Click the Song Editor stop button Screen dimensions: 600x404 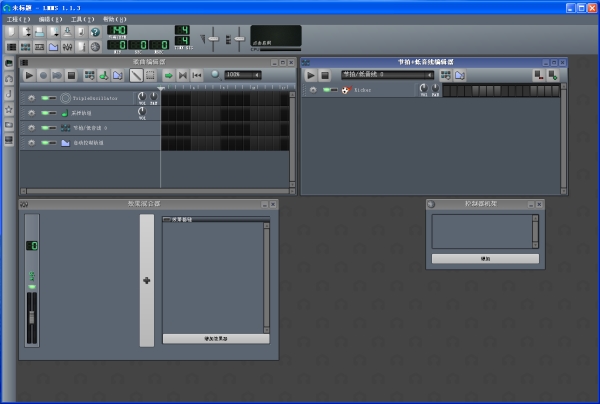pos(71,75)
